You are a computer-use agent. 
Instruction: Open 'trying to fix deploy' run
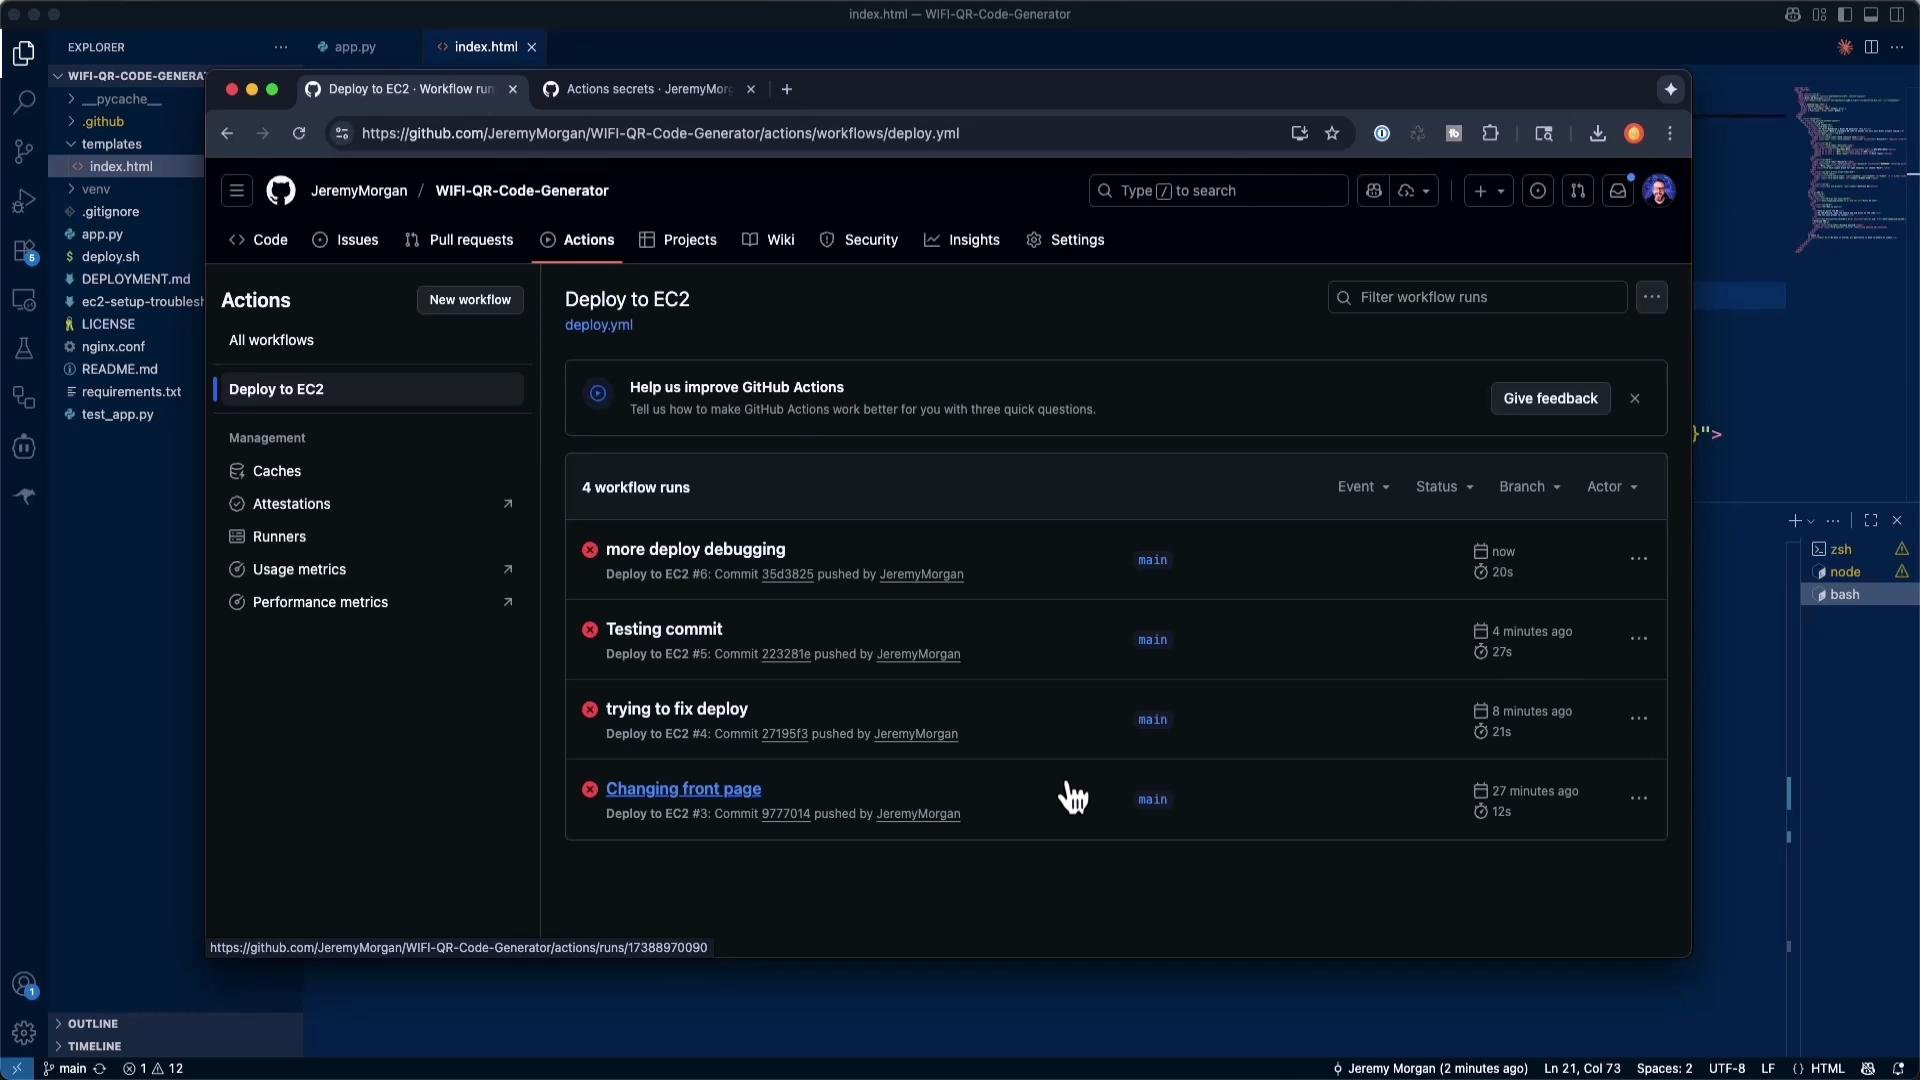point(677,709)
